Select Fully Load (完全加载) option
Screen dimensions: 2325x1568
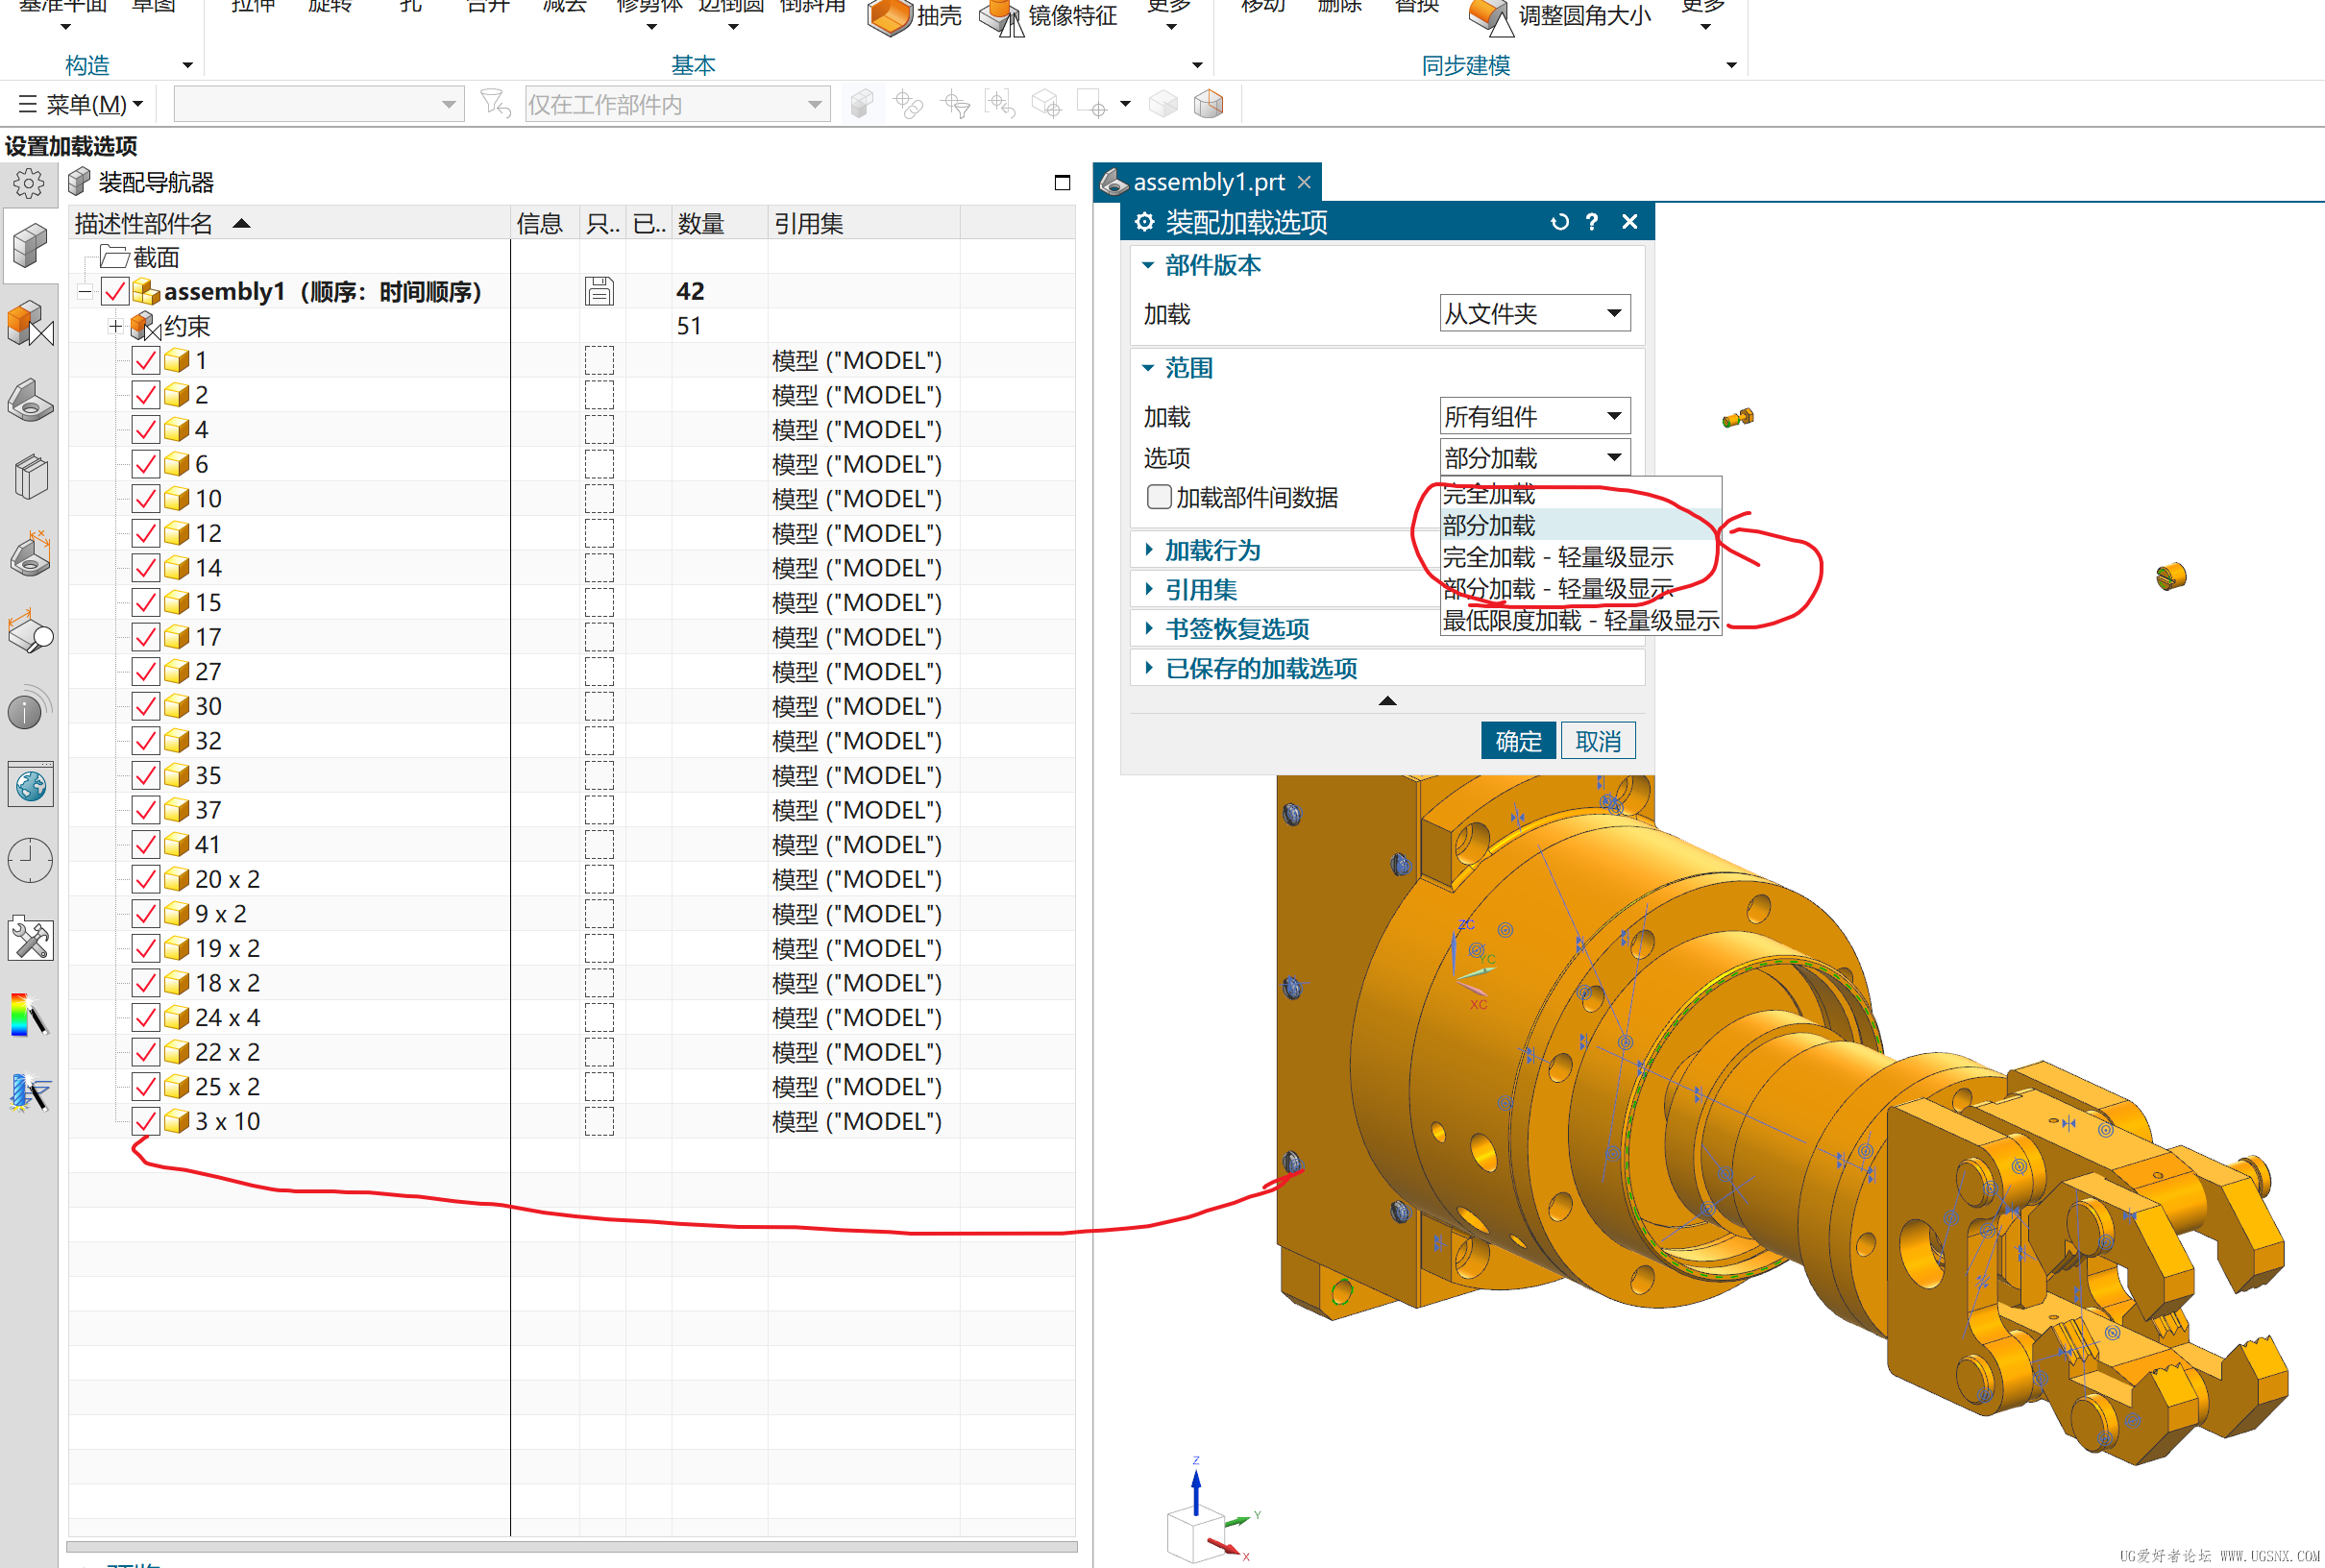[x=1580, y=494]
